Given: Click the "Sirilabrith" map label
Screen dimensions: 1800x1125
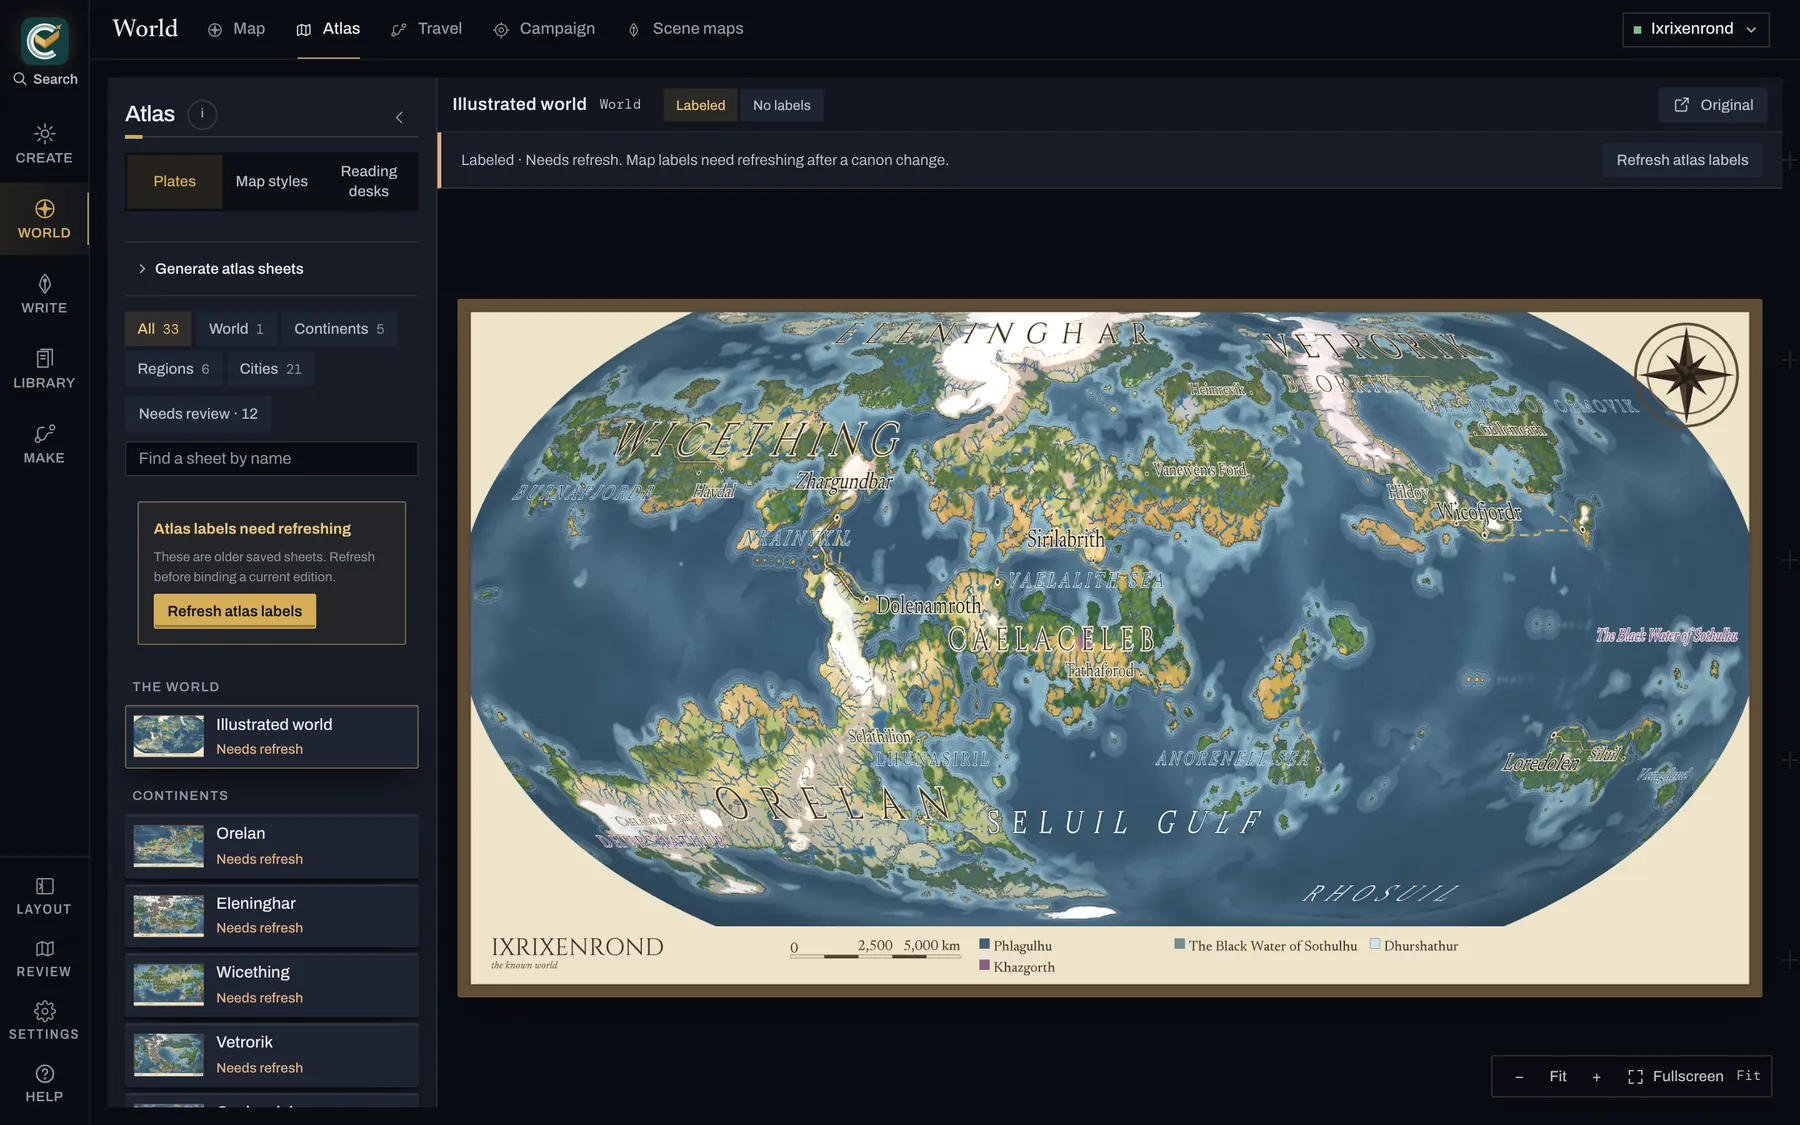Looking at the screenshot, I should (1066, 540).
